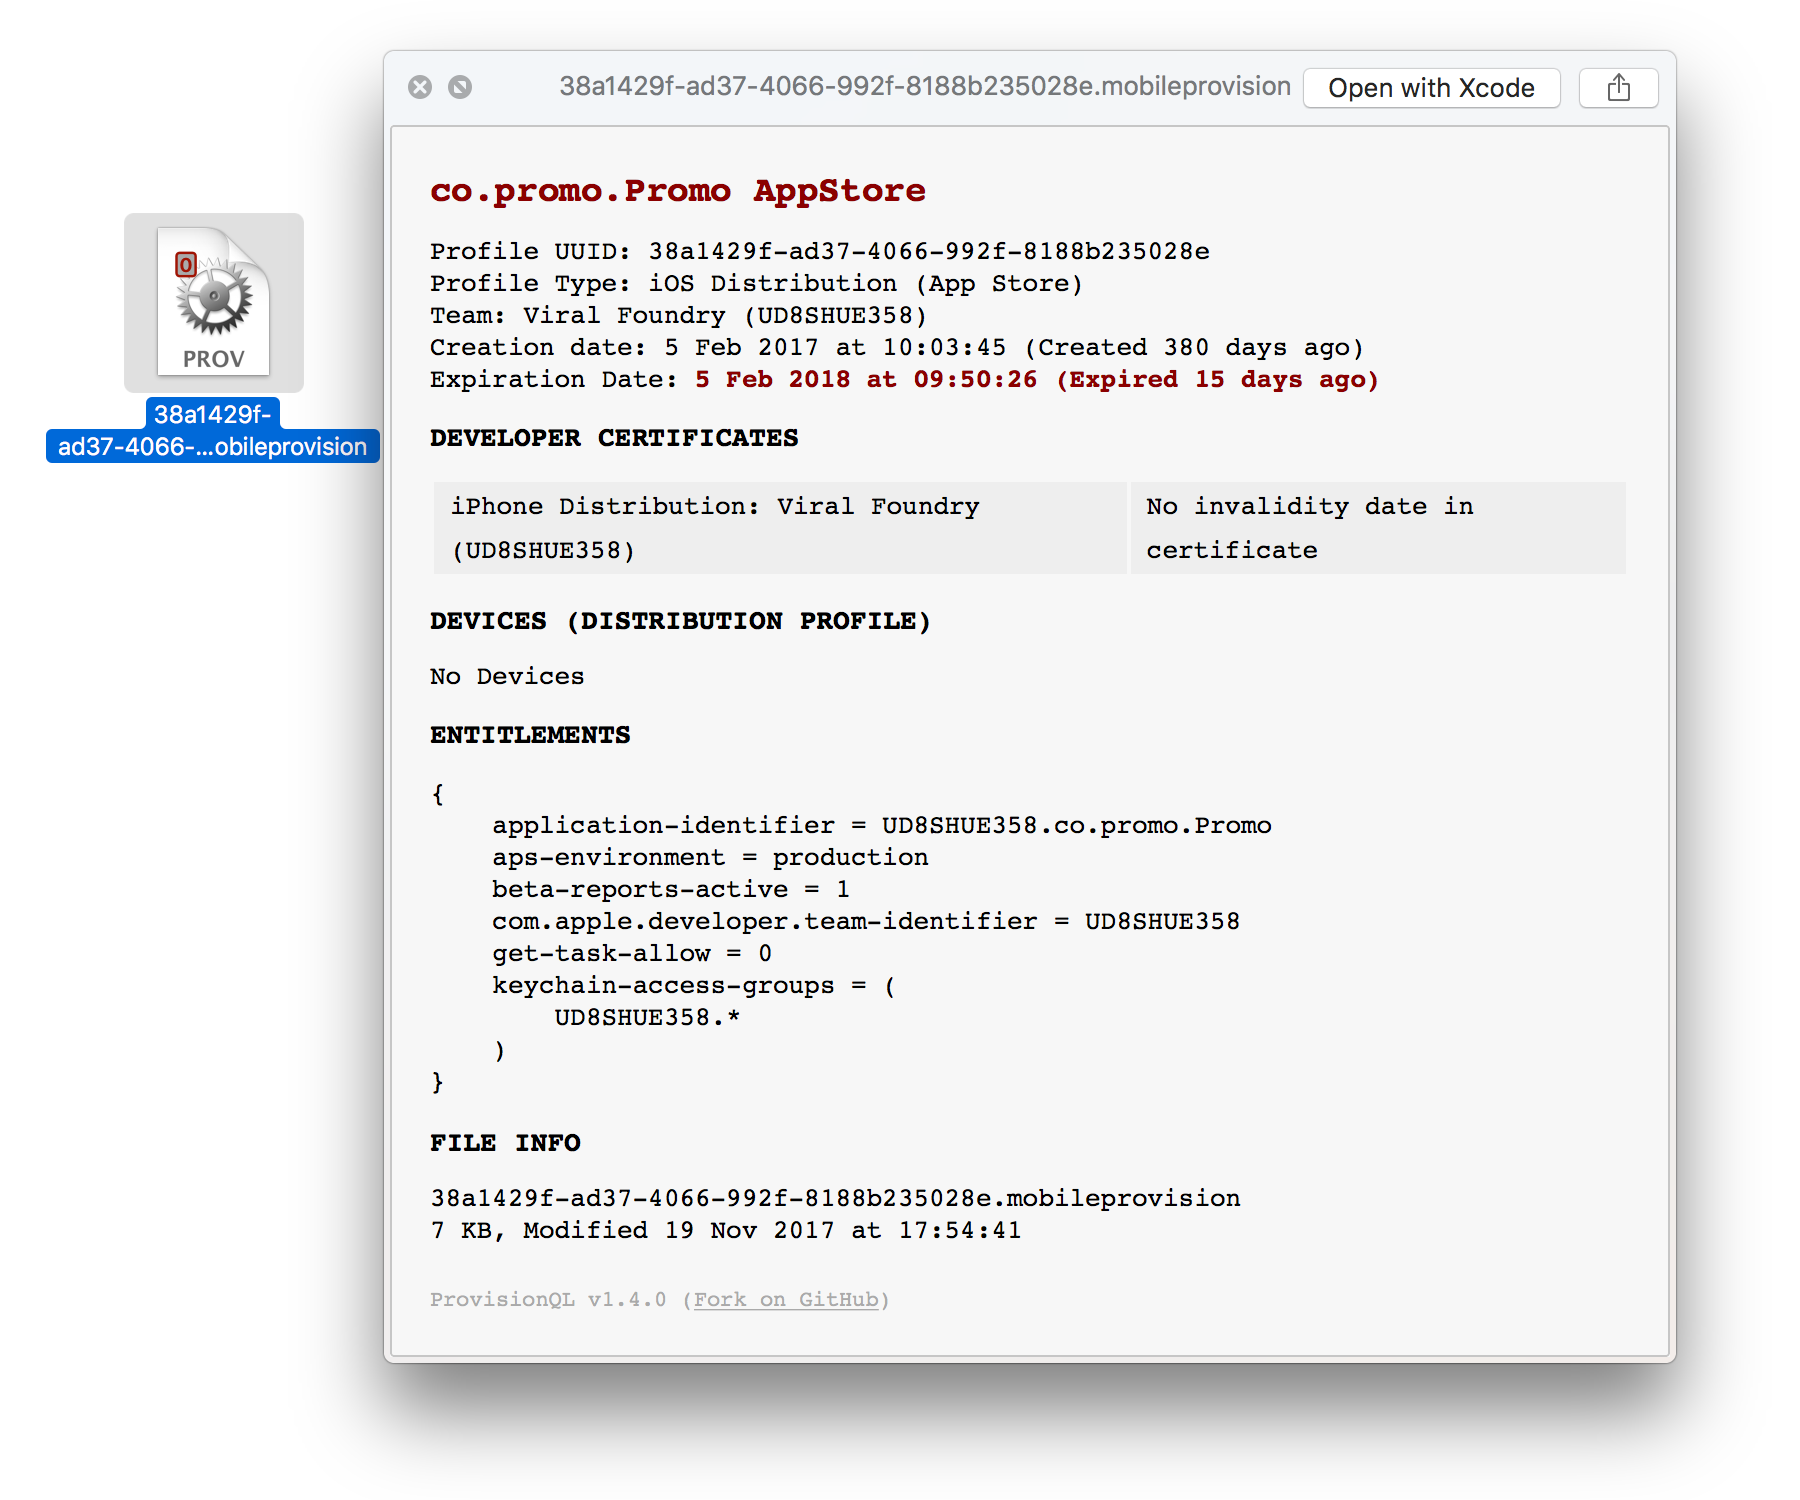Click the red Expiration Date value

[1037, 379]
